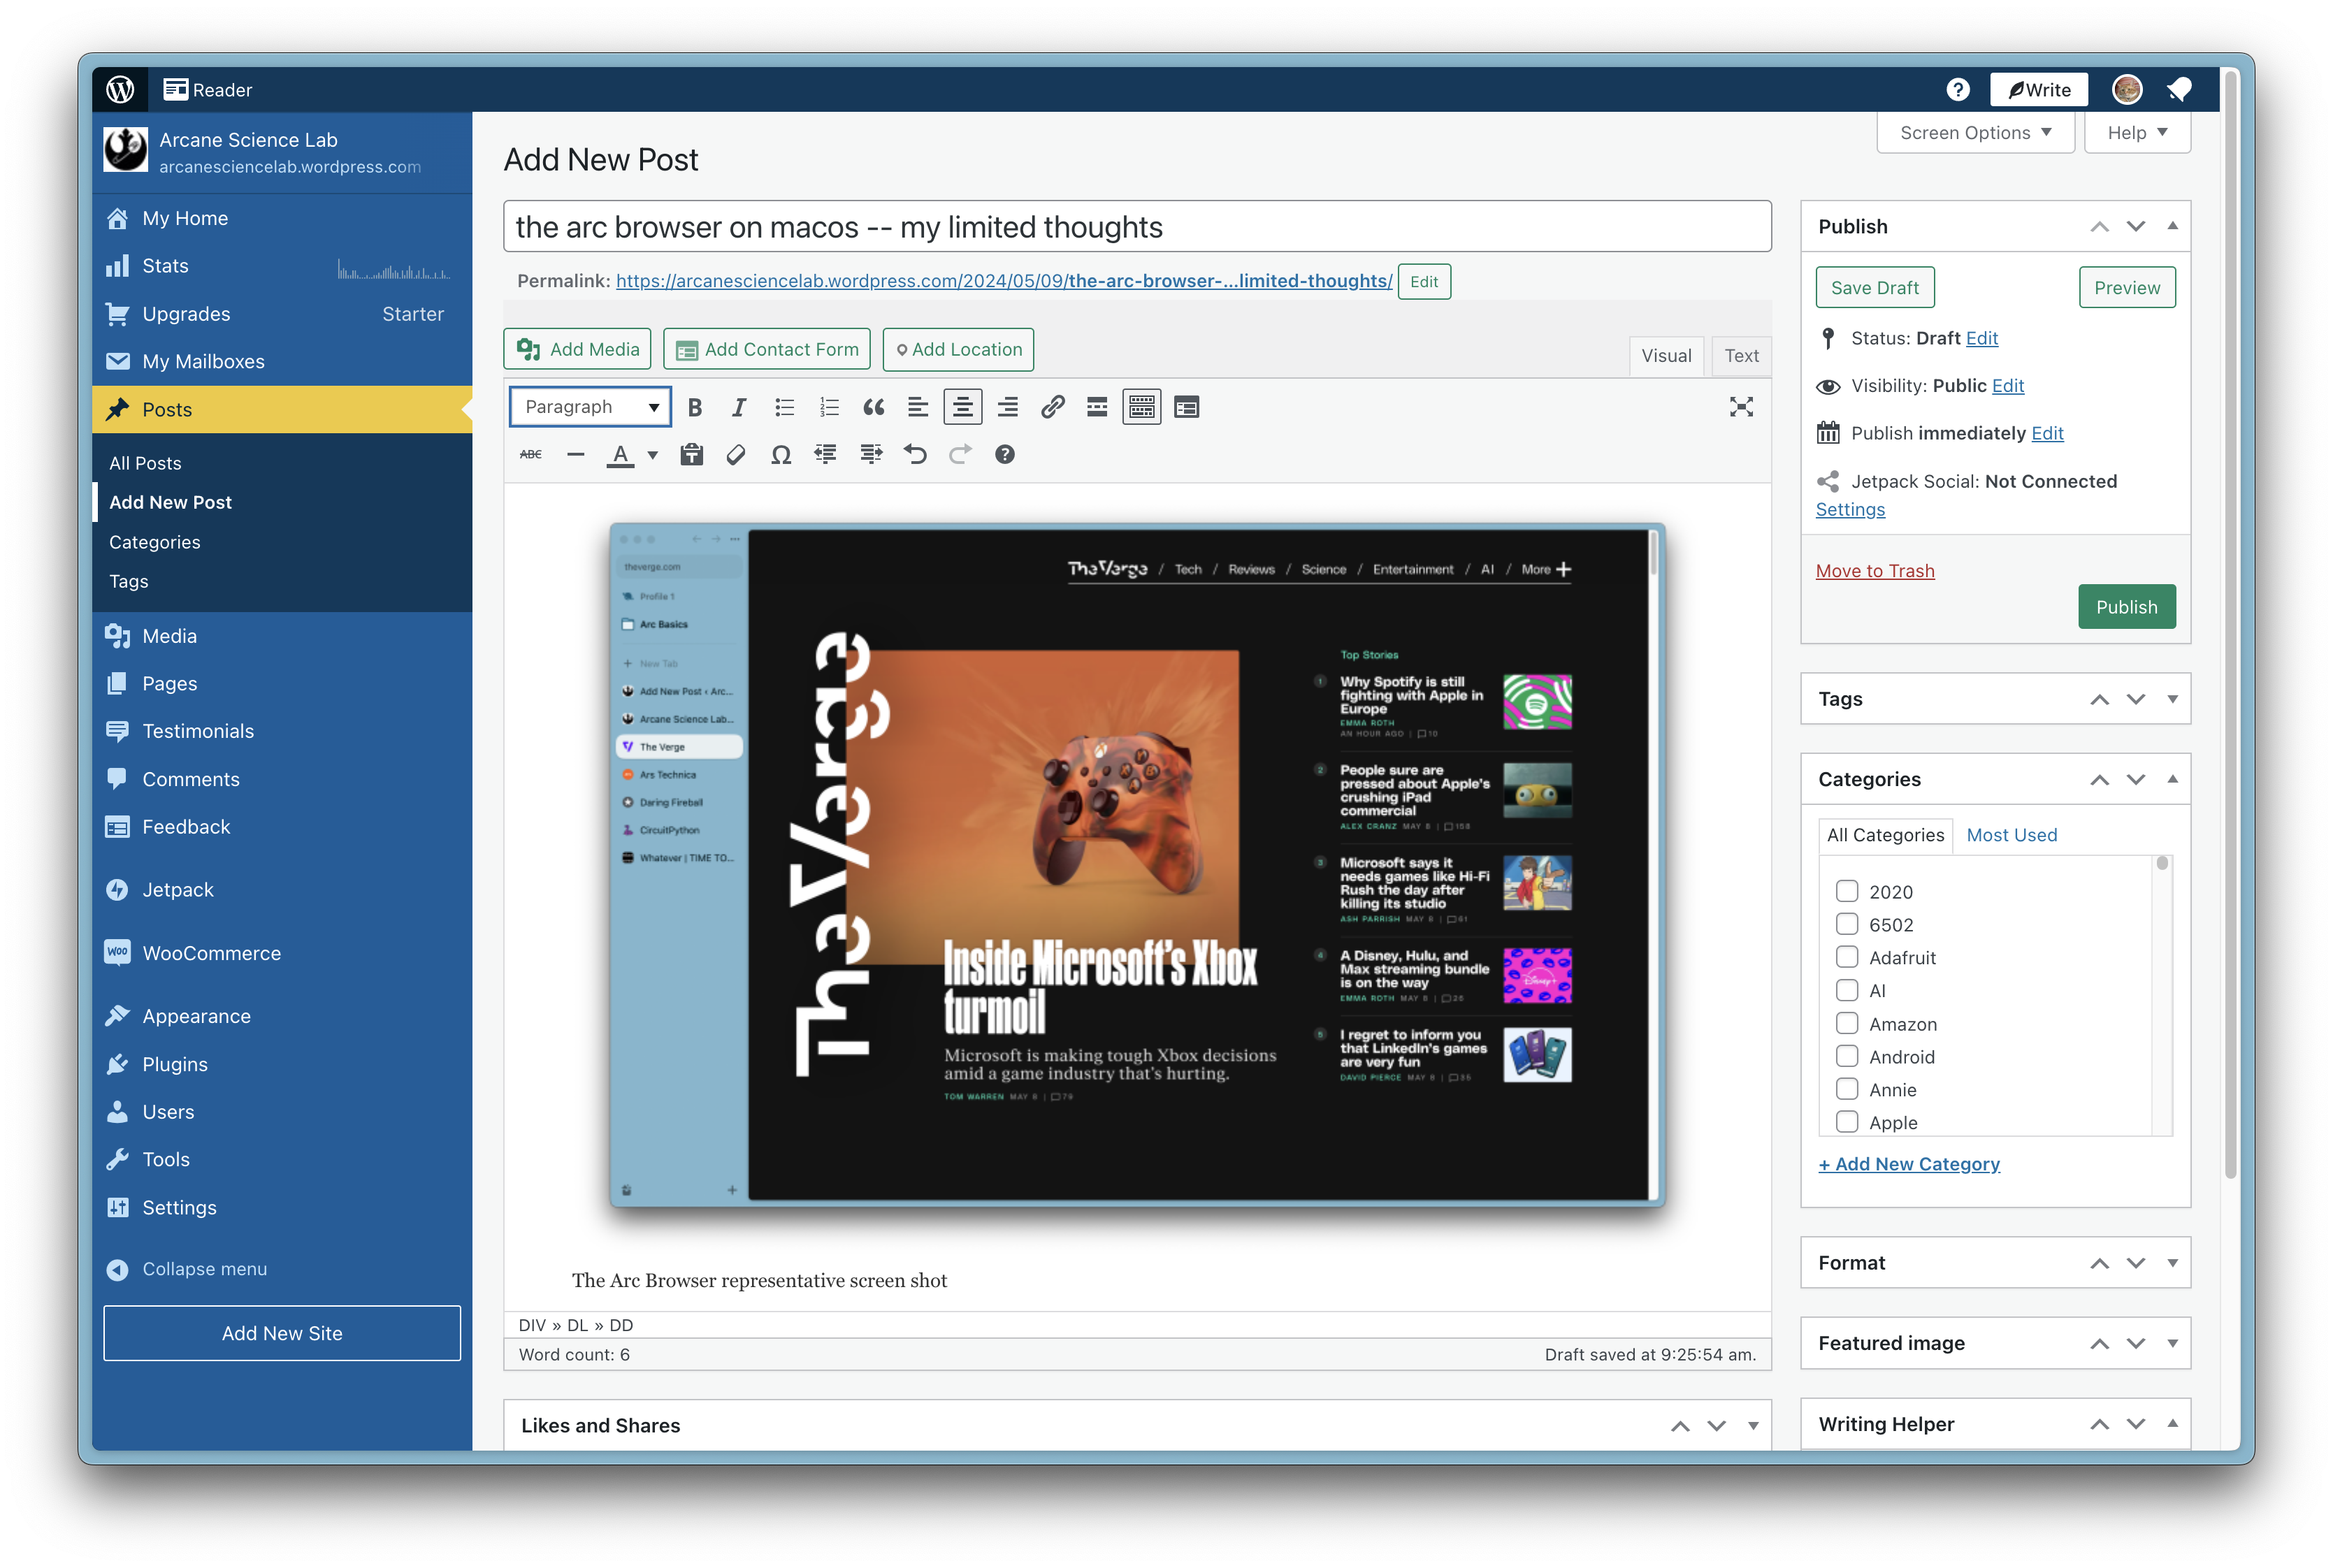Expand the Format panel triangle
Screen dimensions: 2333x1568
point(2172,1263)
